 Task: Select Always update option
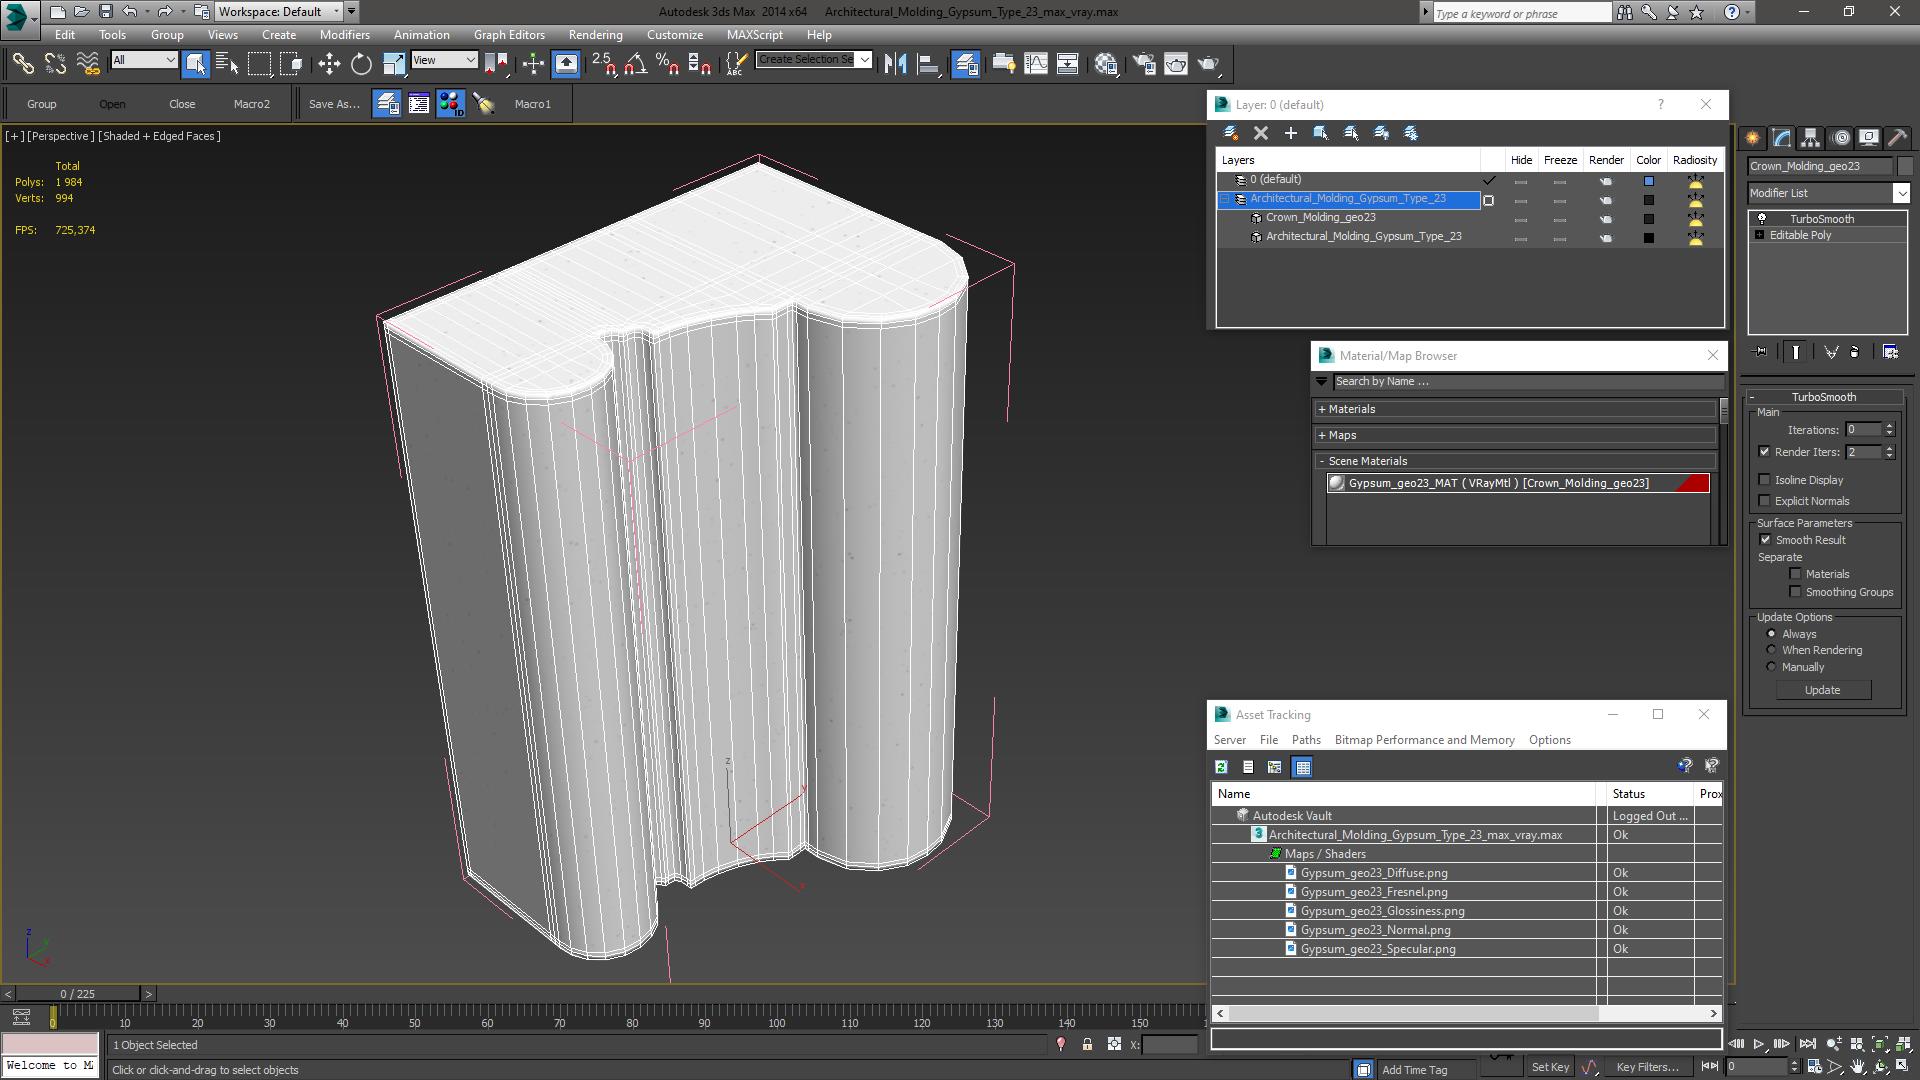coord(1771,634)
